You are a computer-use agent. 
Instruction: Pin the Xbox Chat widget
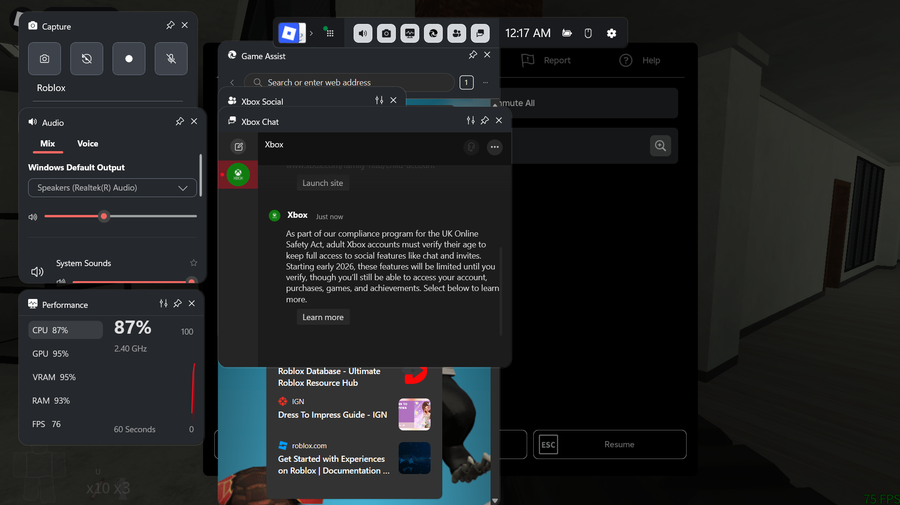[485, 121]
